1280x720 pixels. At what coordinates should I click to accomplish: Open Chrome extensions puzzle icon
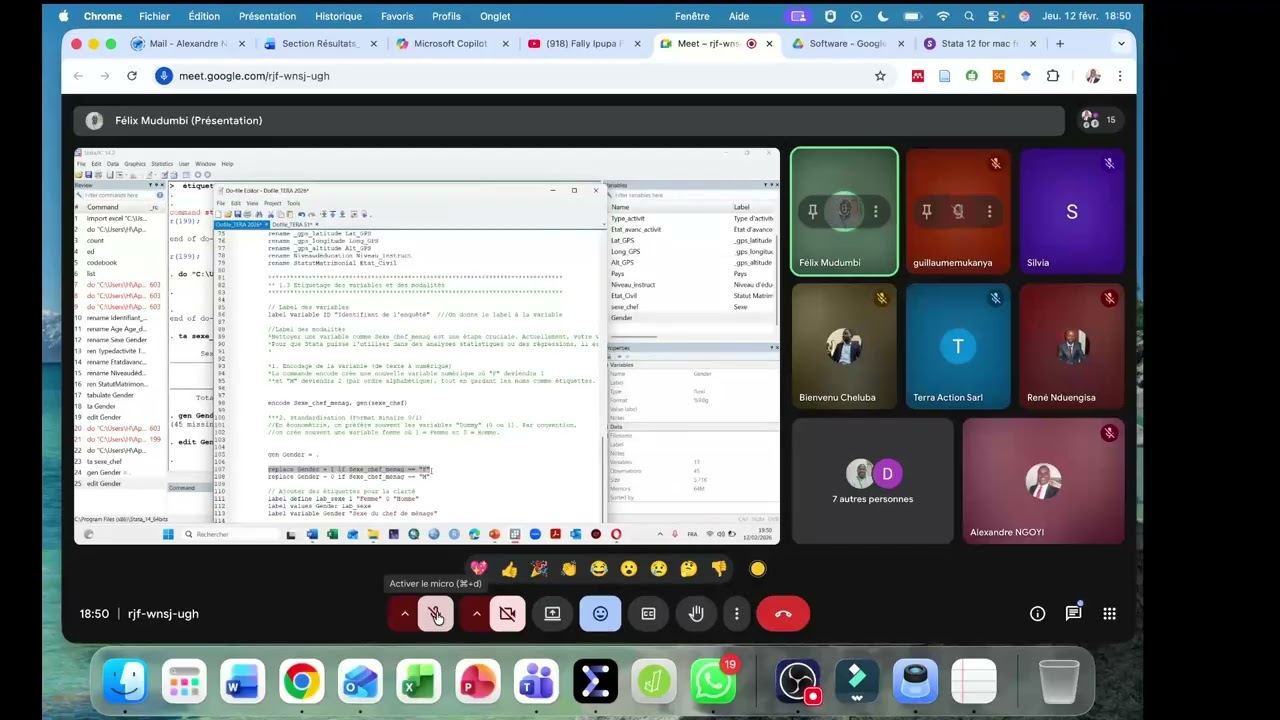pos(1052,76)
